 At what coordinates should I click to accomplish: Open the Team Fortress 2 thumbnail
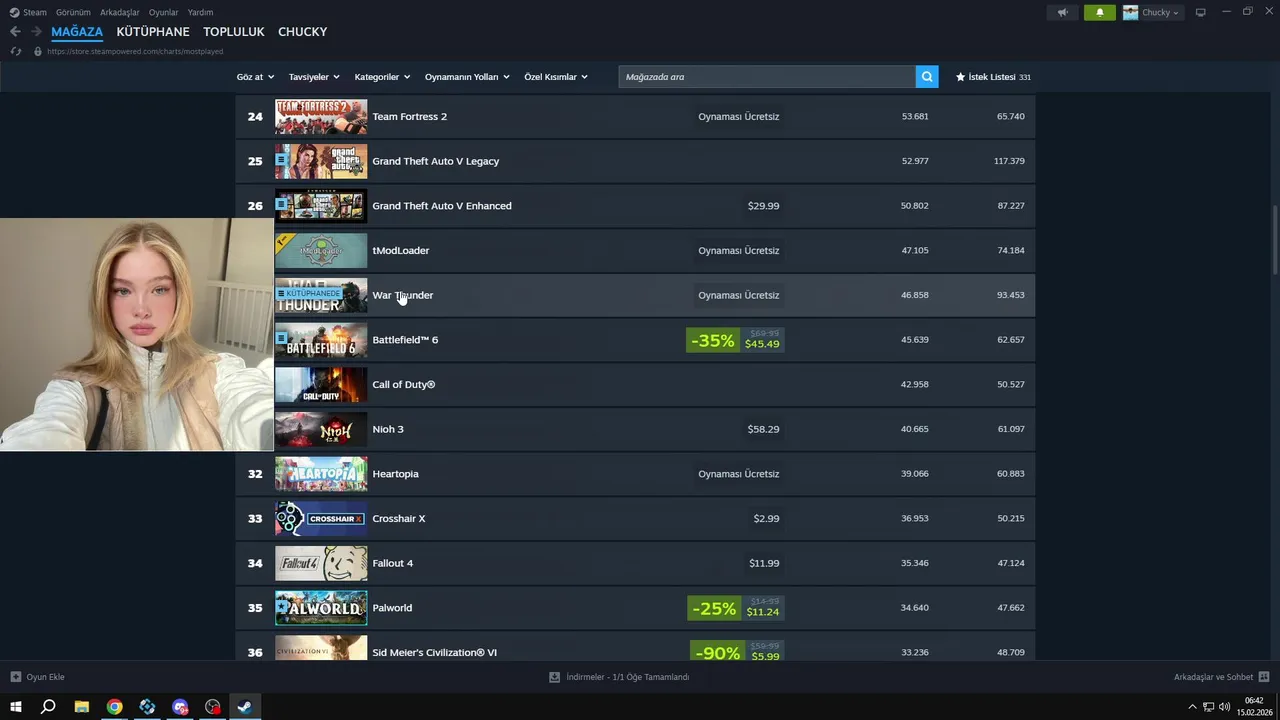(x=321, y=116)
